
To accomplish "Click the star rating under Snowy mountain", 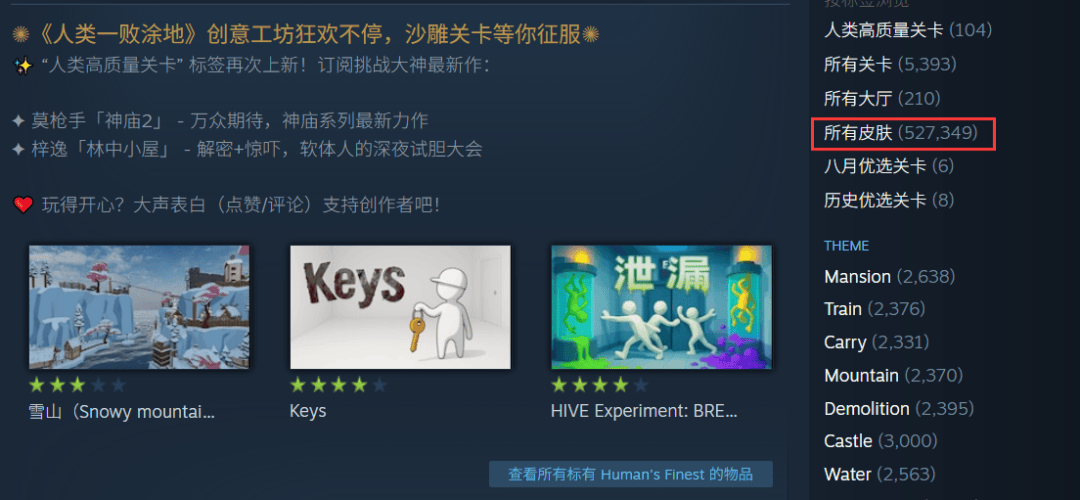I will (x=77, y=384).
